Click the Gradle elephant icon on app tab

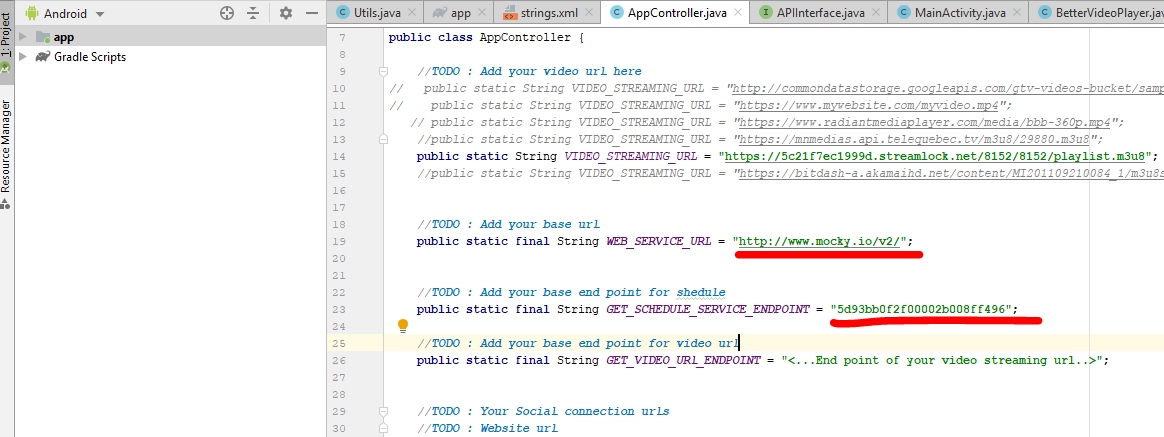coord(439,13)
